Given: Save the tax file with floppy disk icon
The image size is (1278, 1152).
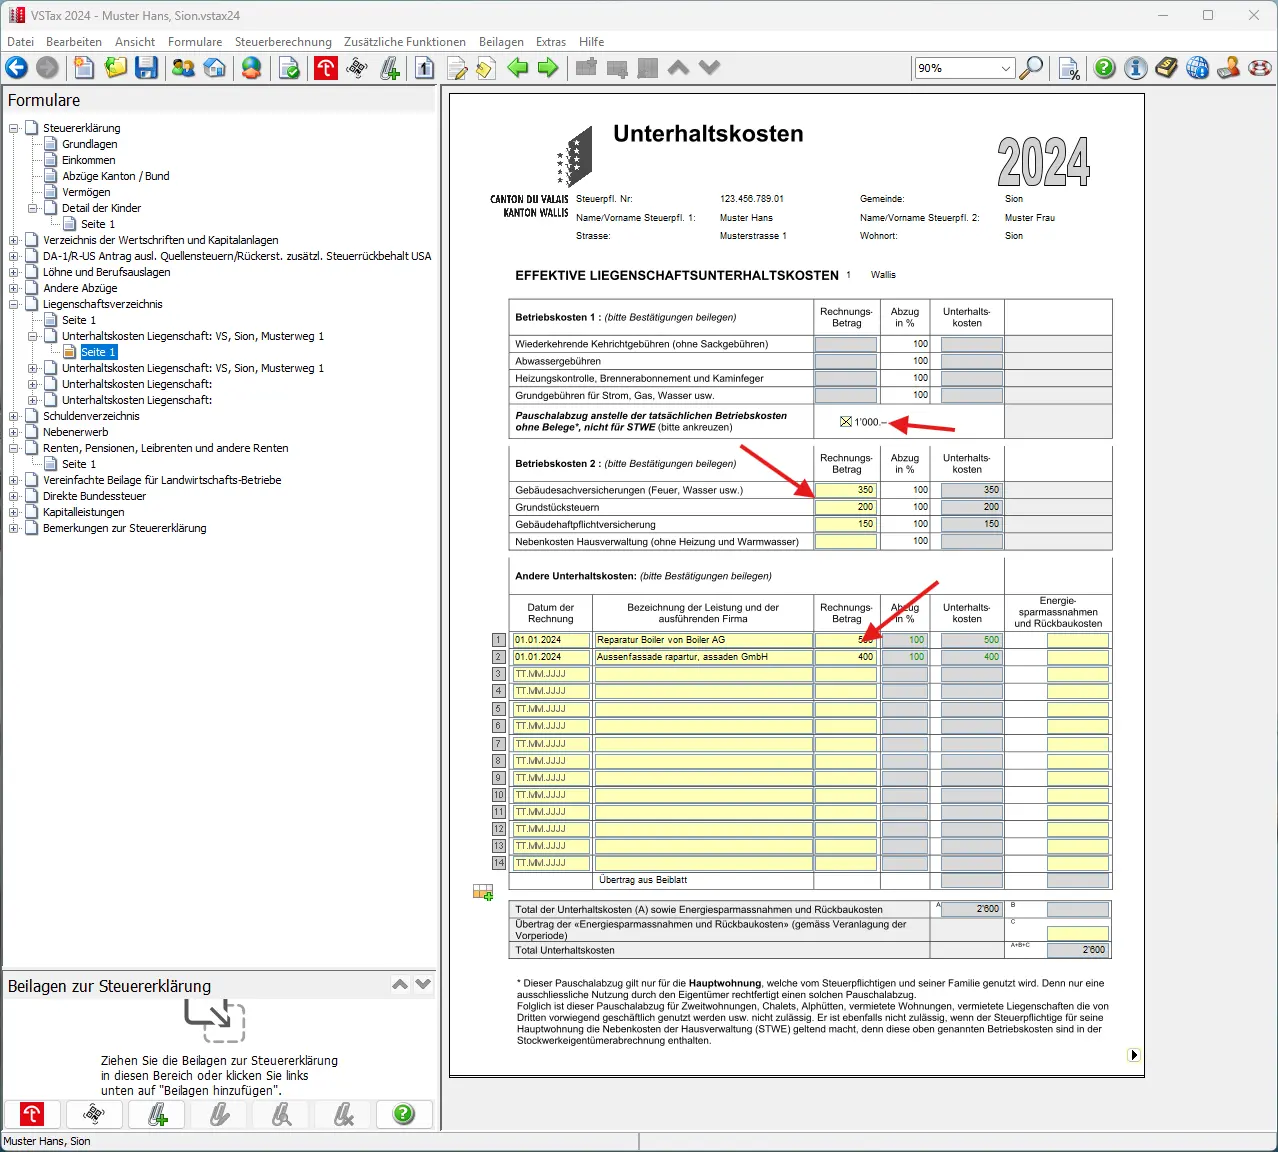Looking at the screenshot, I should point(147,68).
